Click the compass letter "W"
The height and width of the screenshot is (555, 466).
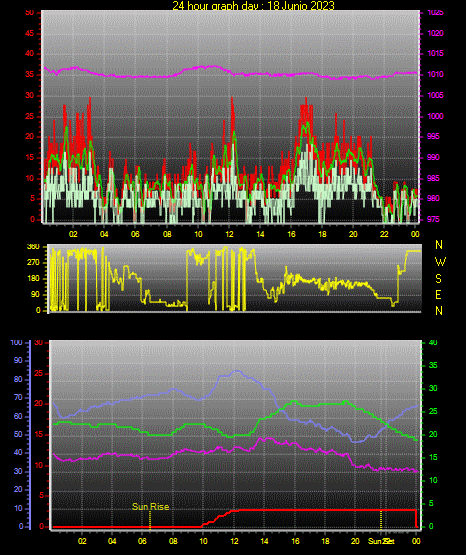point(440,262)
